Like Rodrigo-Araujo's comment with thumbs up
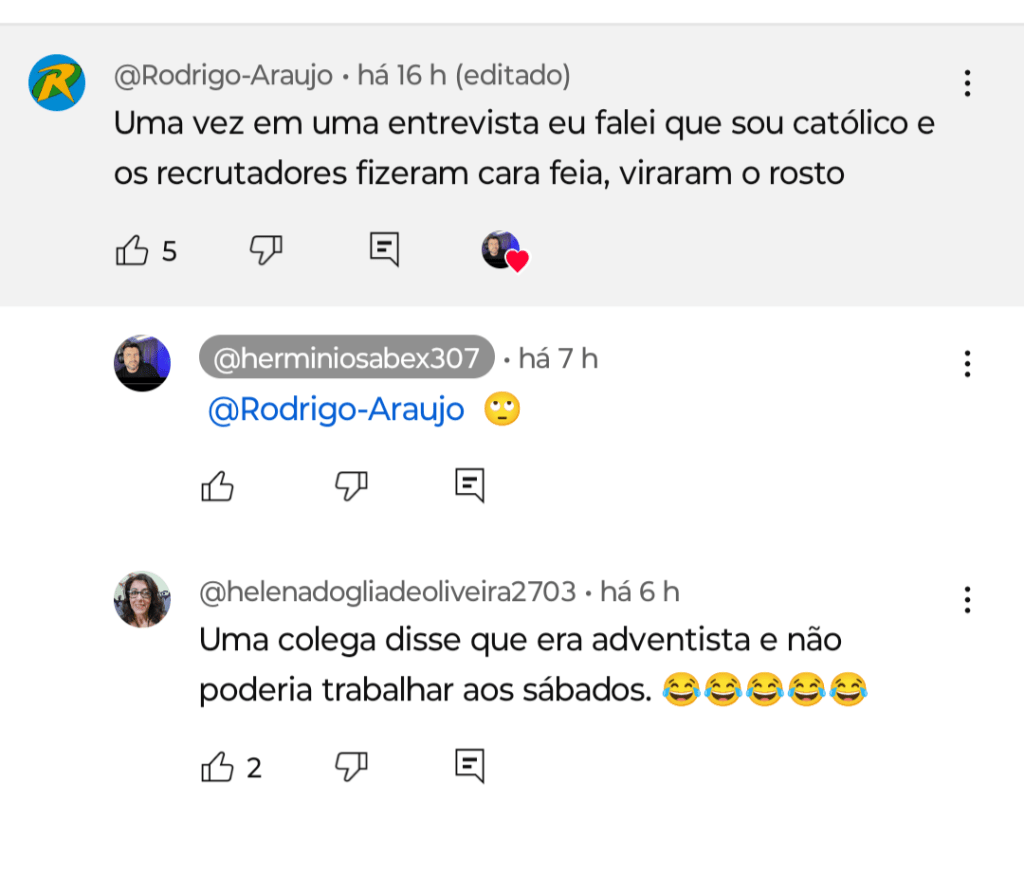 [132, 250]
